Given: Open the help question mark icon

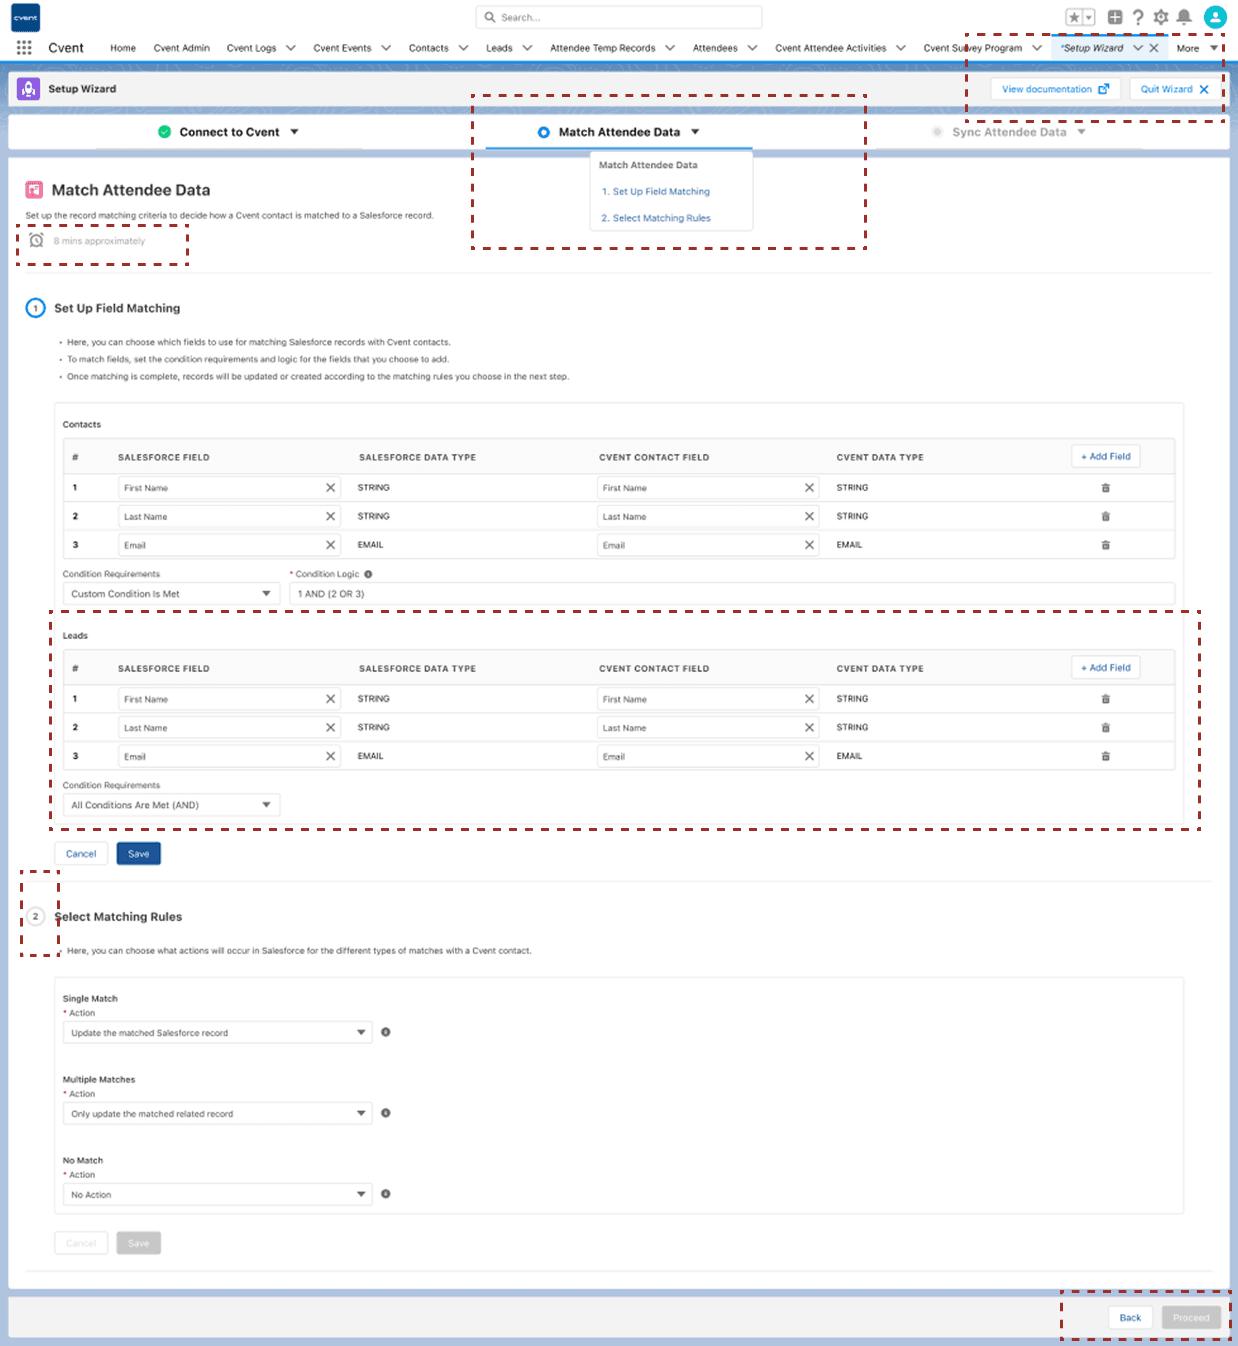Looking at the screenshot, I should (1138, 17).
